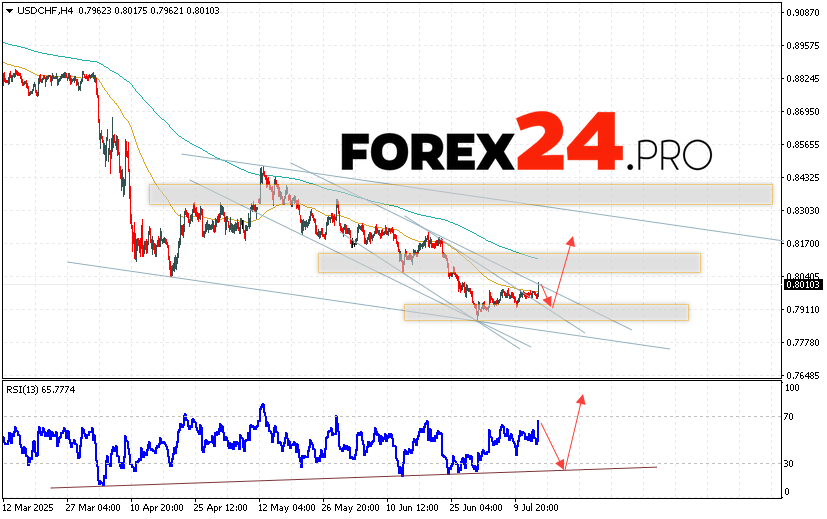Select the 12 Mar 2025 date marker
Viewport: 827px width, 519px height.
coord(30,508)
